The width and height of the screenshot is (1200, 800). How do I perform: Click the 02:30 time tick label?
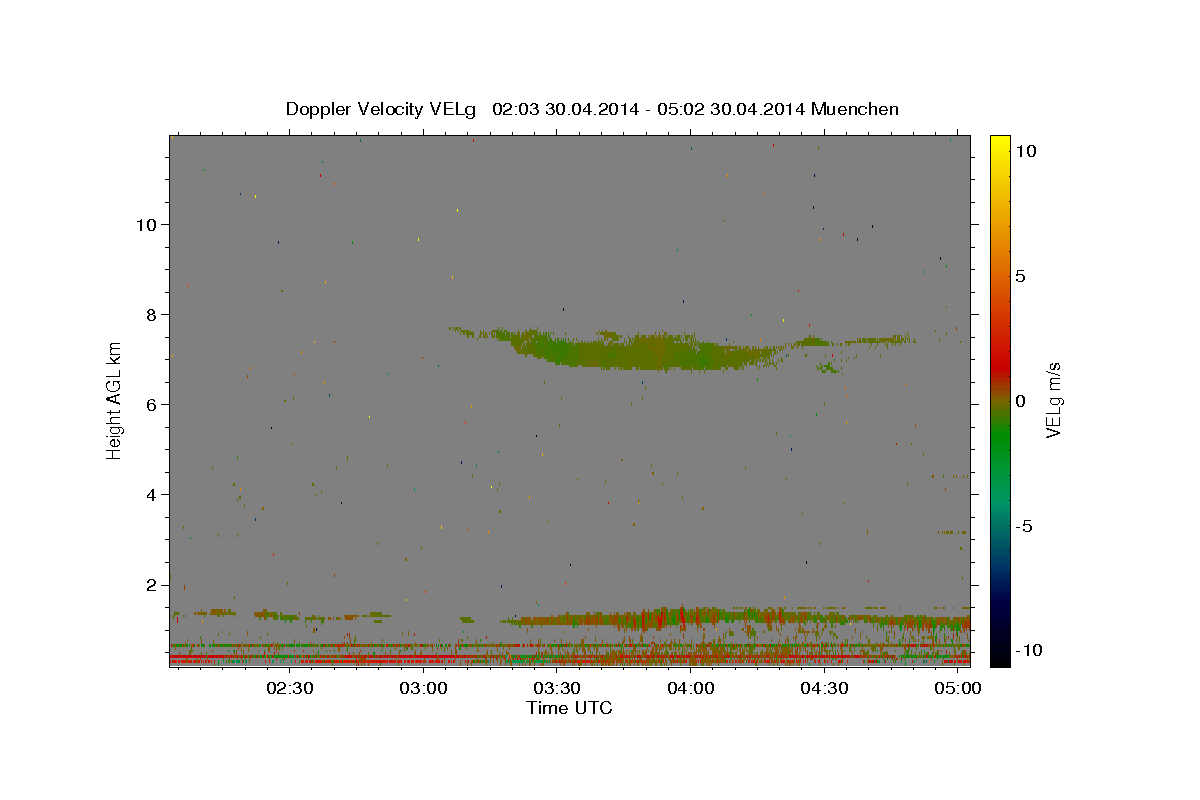point(290,689)
